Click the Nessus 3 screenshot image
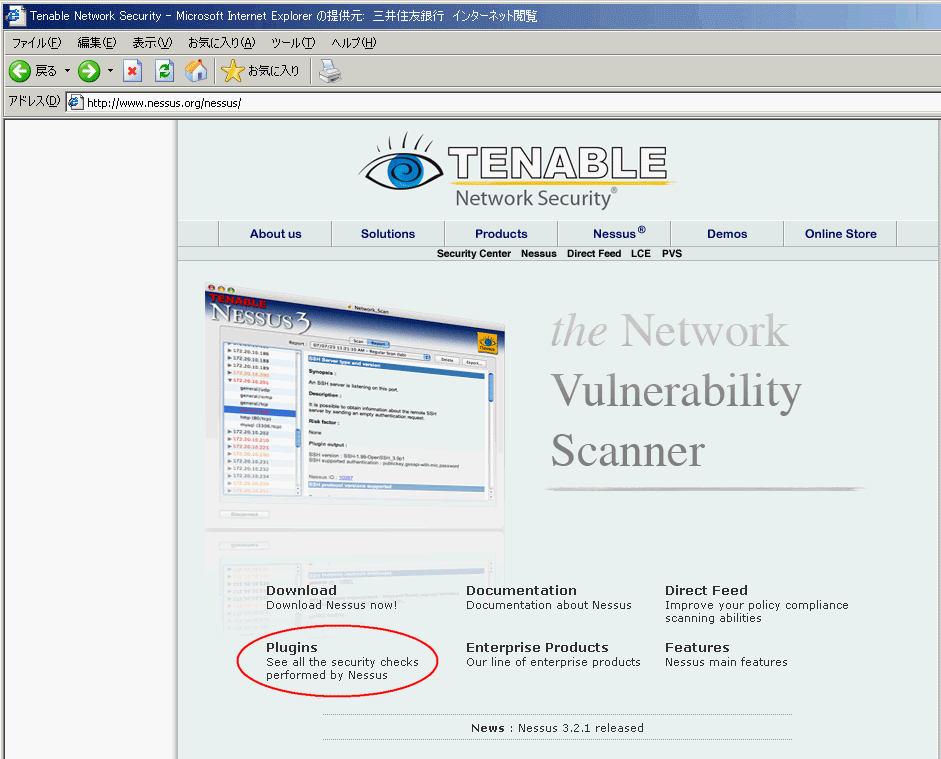The height and width of the screenshot is (759, 941). 355,408
